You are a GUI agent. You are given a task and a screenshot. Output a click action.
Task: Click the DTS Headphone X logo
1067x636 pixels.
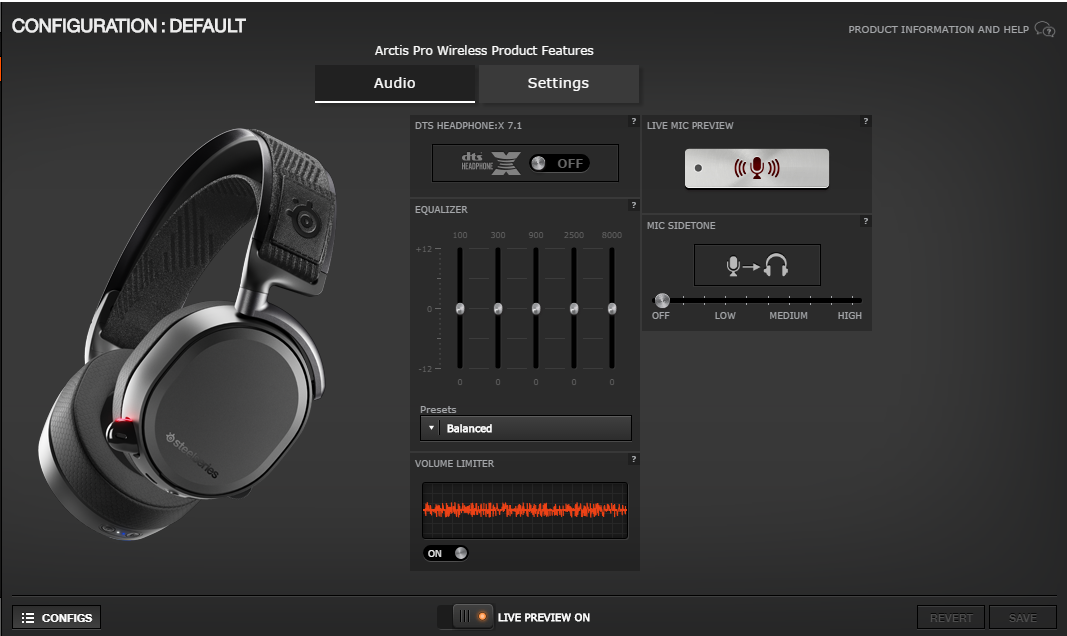(491, 163)
